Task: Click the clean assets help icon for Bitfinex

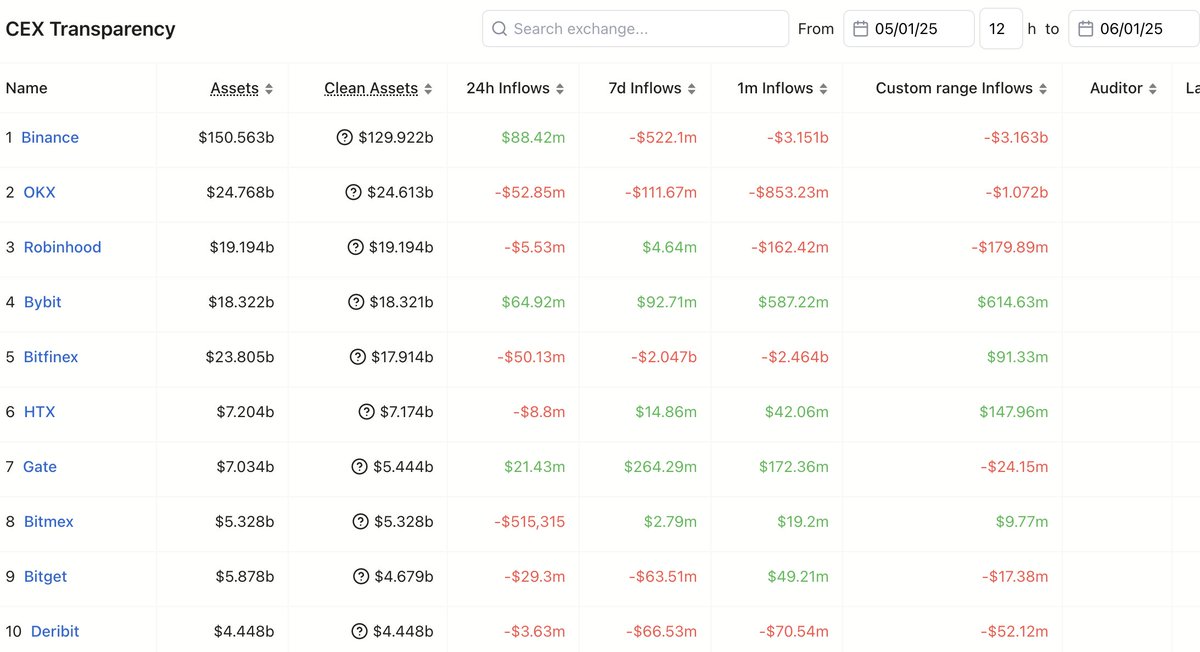Action: [358, 357]
